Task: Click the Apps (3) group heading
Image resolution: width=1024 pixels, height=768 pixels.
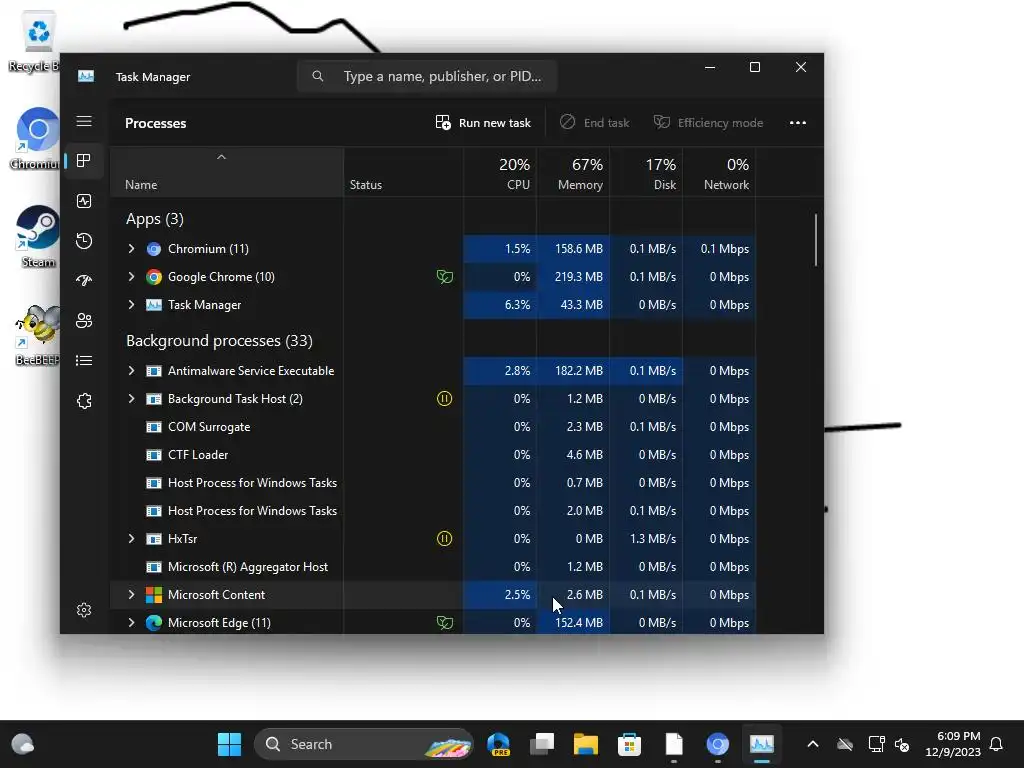Action: (155, 219)
